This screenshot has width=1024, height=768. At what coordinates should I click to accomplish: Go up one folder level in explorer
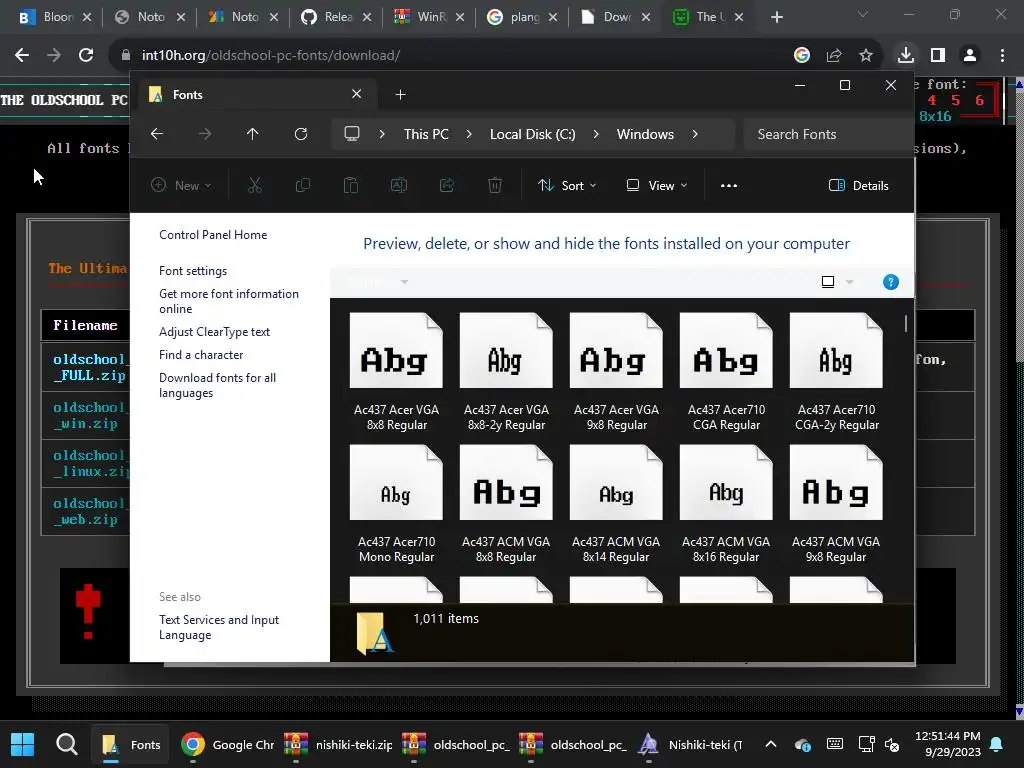pos(253,134)
